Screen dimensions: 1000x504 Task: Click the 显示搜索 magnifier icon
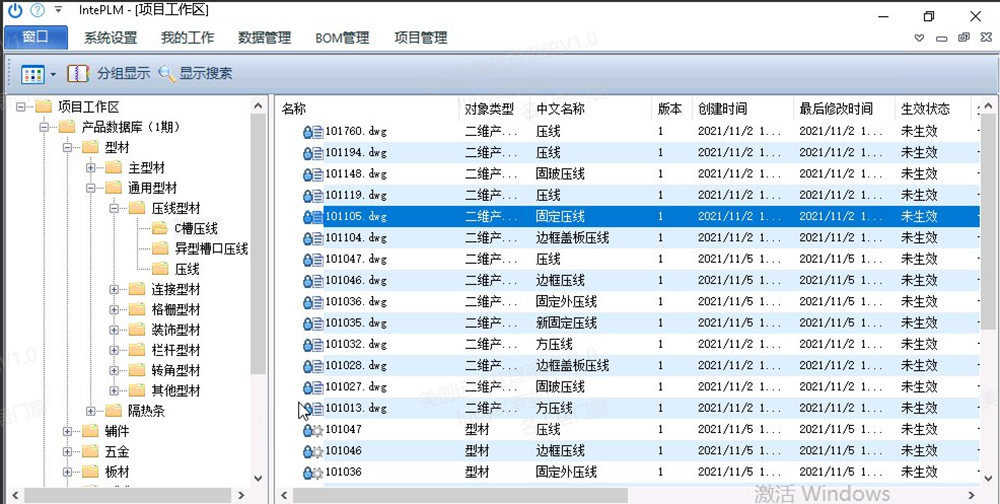click(x=167, y=73)
